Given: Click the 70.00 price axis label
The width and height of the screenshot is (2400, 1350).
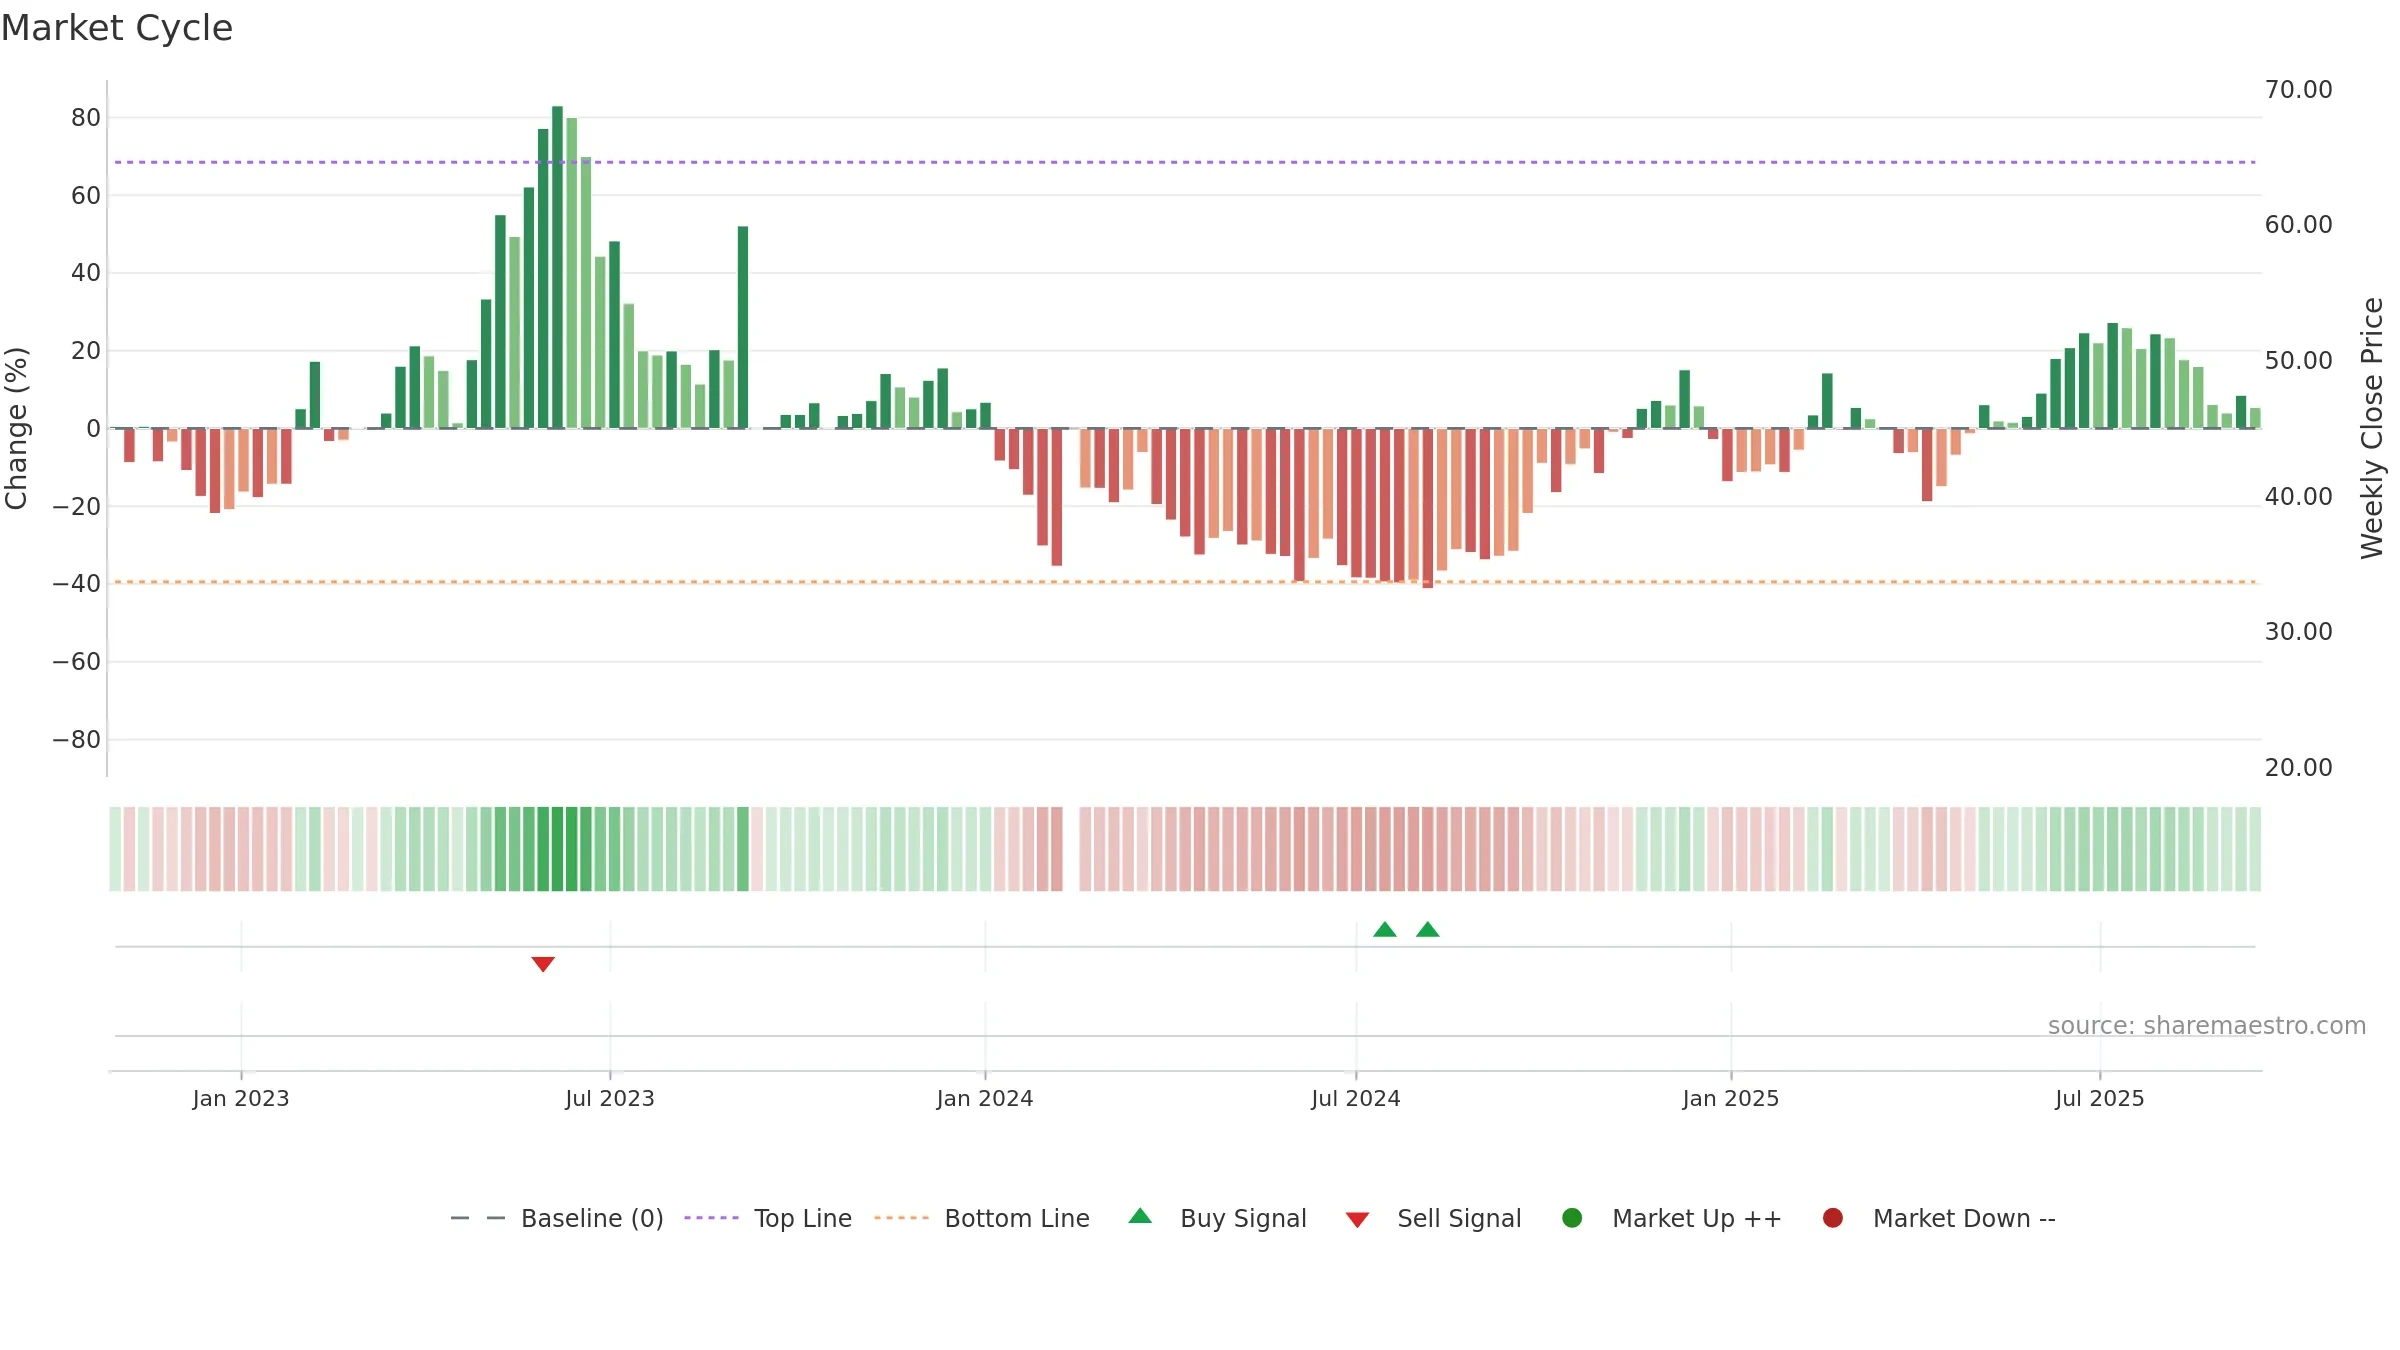Looking at the screenshot, I should coord(2298,90).
